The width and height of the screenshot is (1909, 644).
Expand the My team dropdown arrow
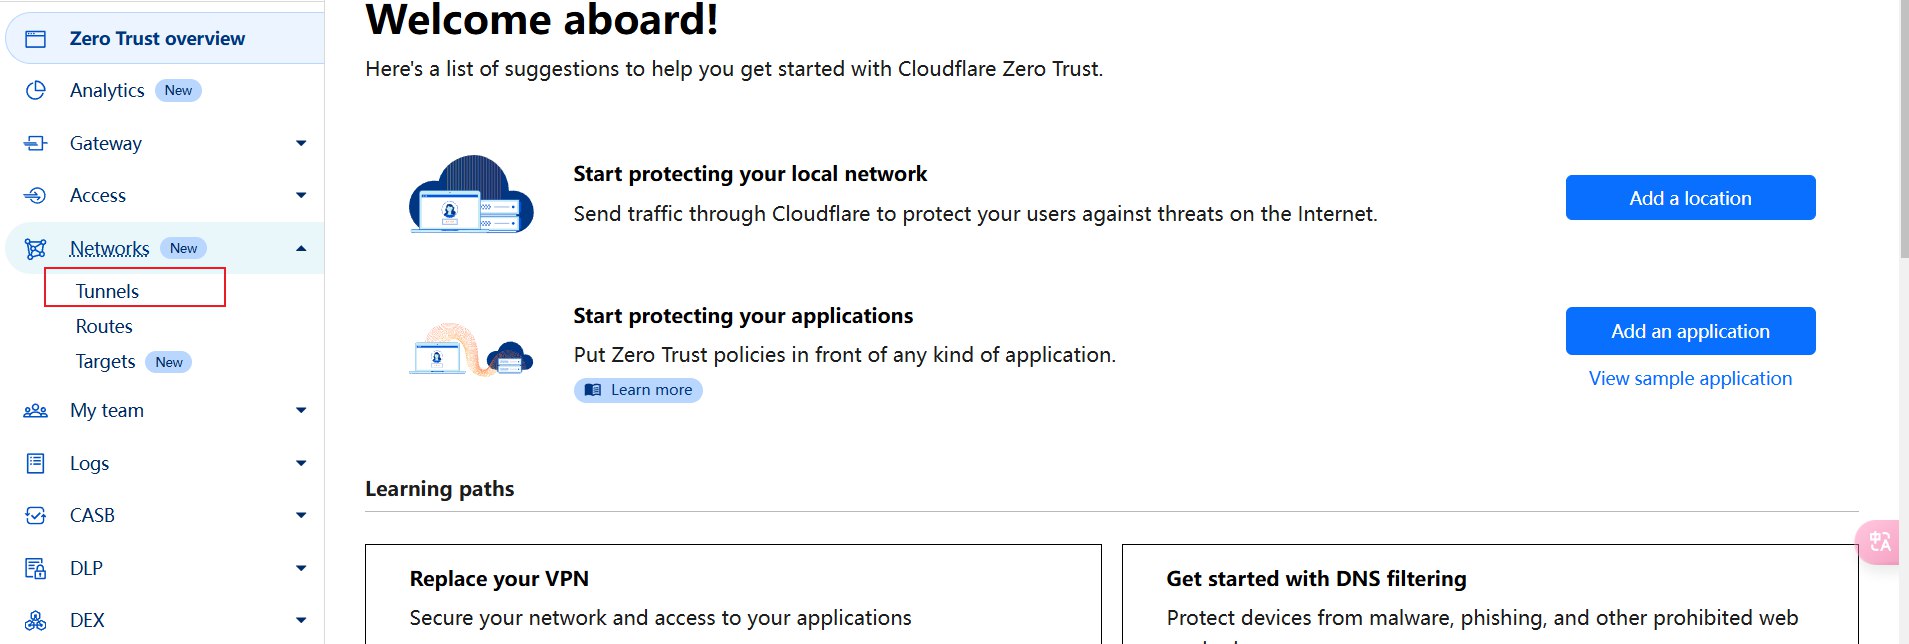pos(301,410)
